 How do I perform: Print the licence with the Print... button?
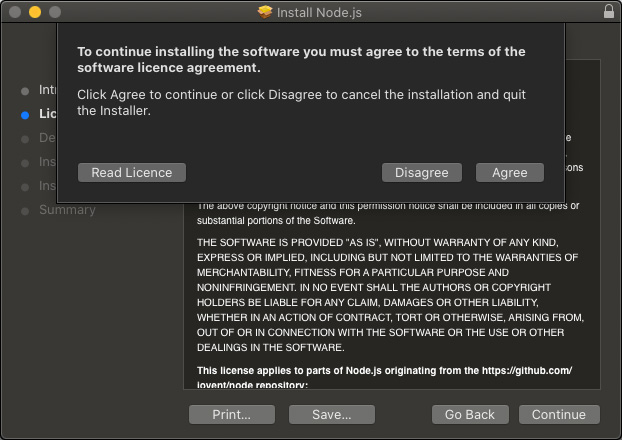click(x=231, y=414)
